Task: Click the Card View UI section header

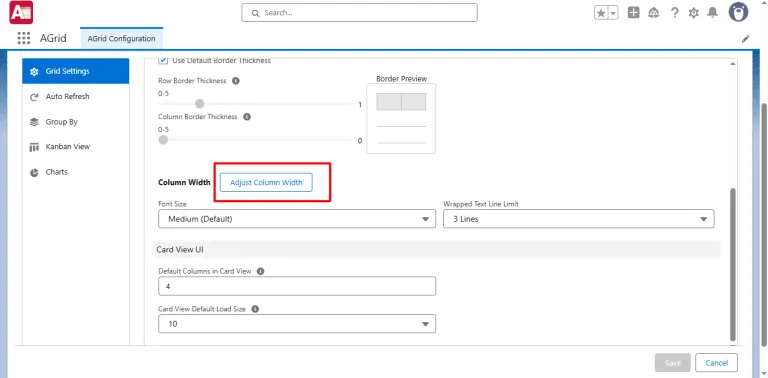Action: point(436,250)
